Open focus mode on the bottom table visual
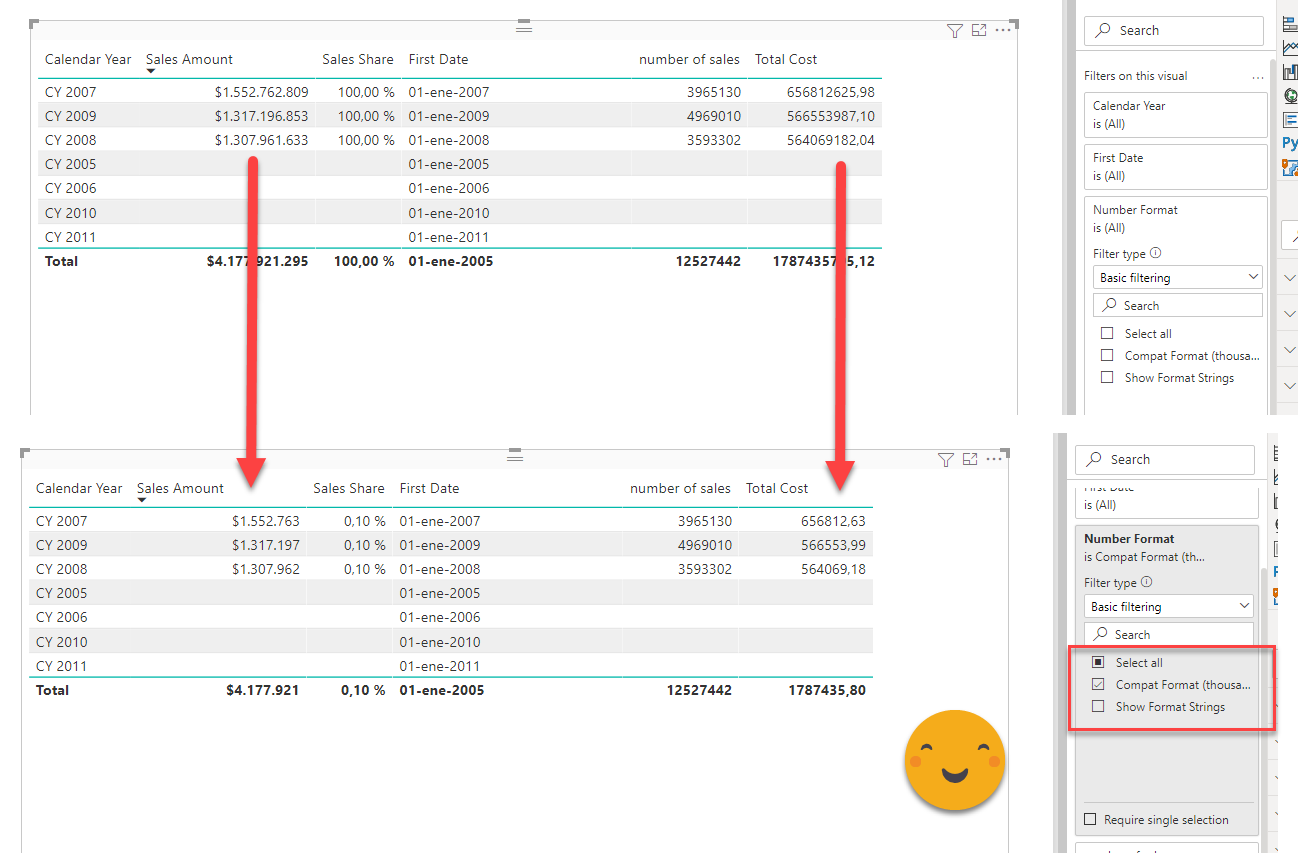Viewport: 1298px width, 853px height. (x=970, y=460)
